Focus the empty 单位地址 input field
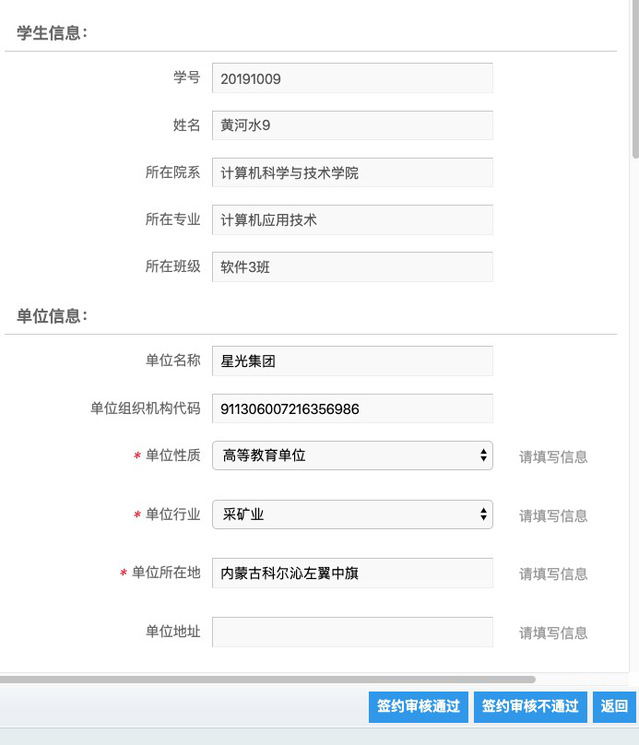Screen dimensions: 639x745 (352, 632)
